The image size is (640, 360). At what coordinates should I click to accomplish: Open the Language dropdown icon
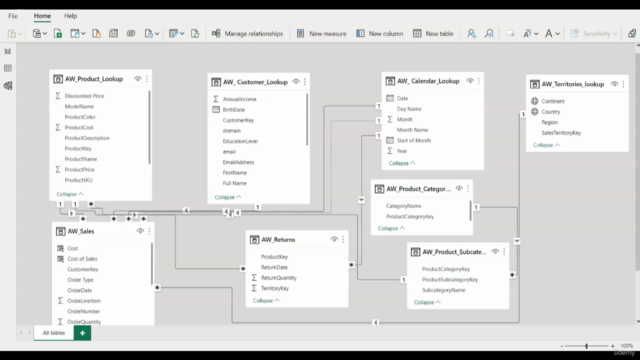click(x=531, y=33)
